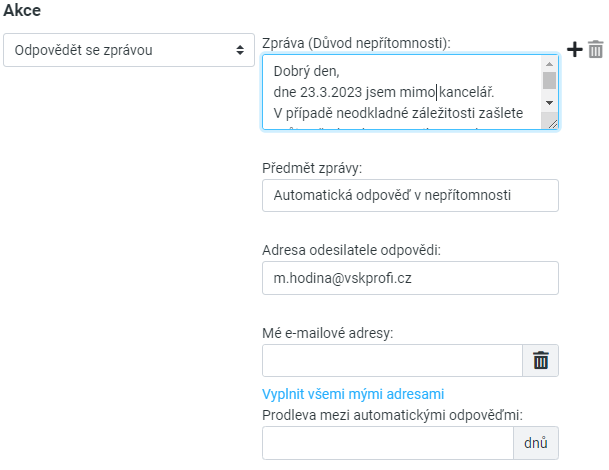
Task: Click the message box scrollbar down arrow
Action: pos(549,103)
